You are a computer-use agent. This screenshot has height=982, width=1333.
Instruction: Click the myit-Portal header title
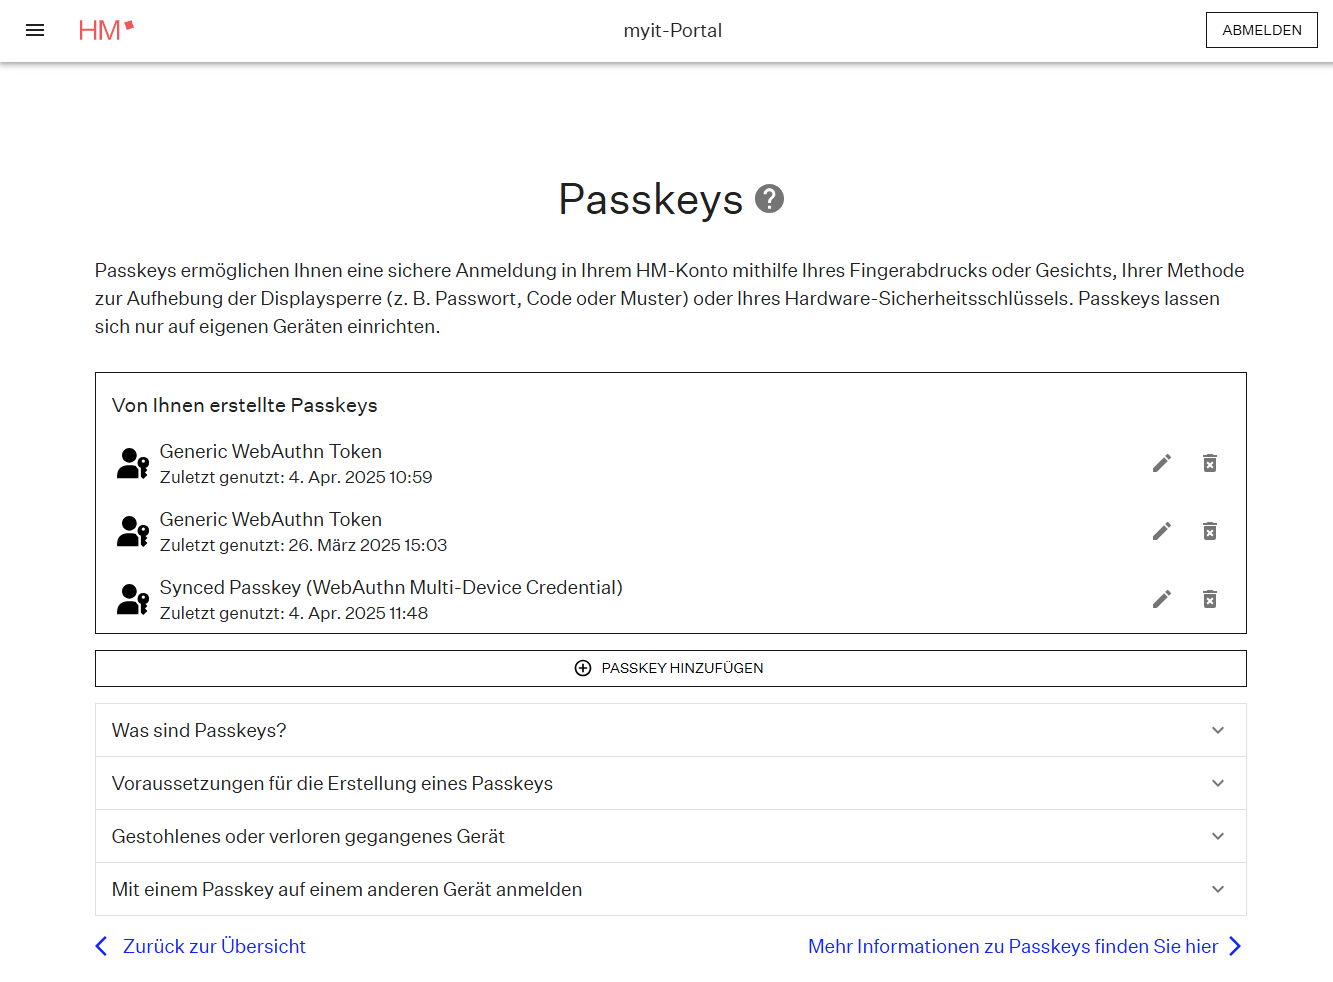point(672,31)
